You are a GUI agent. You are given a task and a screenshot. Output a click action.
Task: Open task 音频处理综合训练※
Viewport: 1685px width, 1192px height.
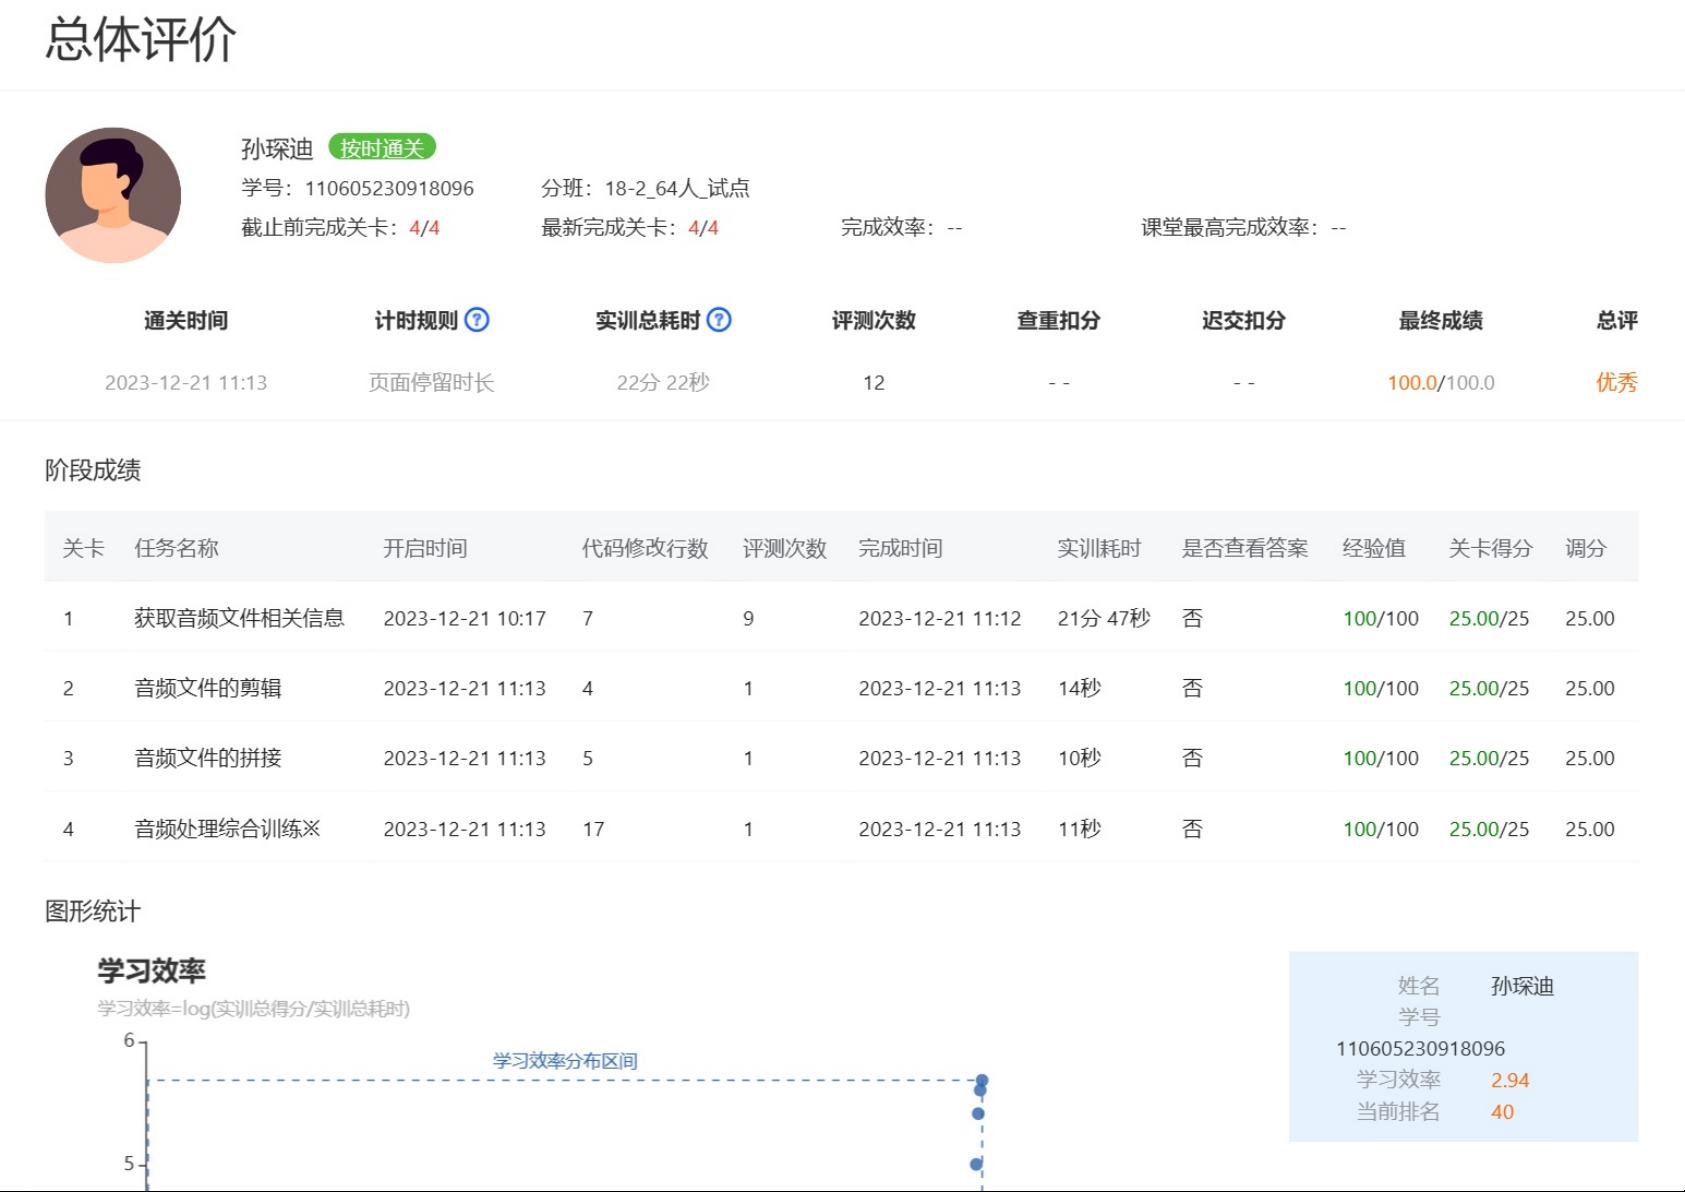pos(227,829)
